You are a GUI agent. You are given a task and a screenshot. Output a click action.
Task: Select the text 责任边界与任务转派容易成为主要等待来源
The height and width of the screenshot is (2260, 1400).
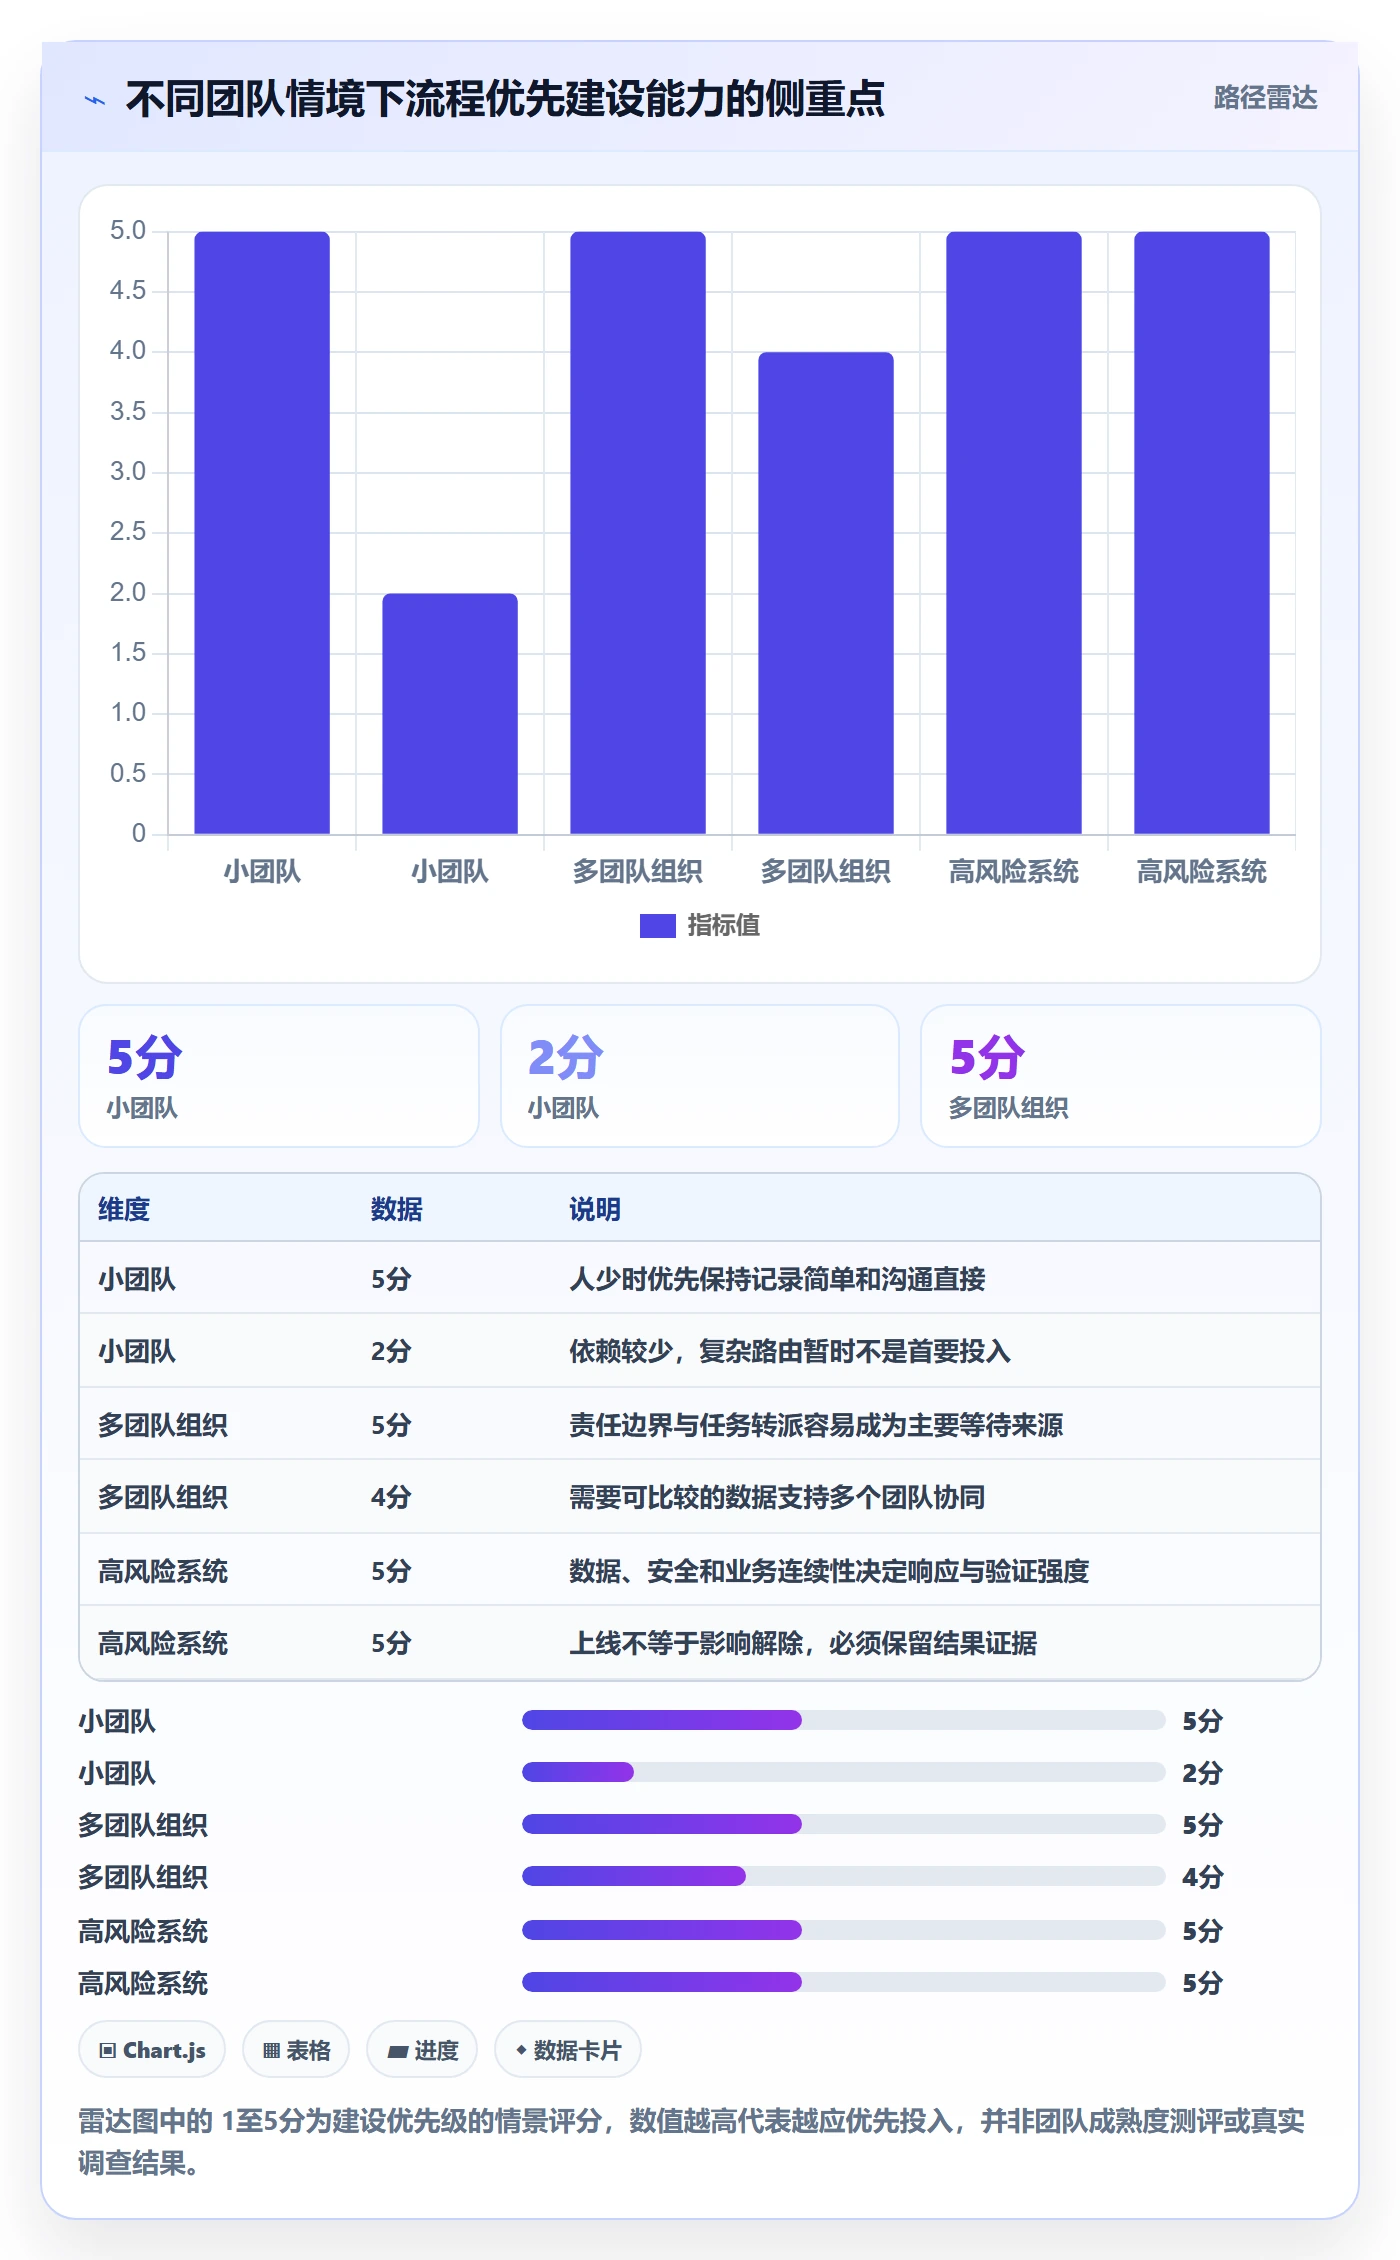coord(816,1425)
